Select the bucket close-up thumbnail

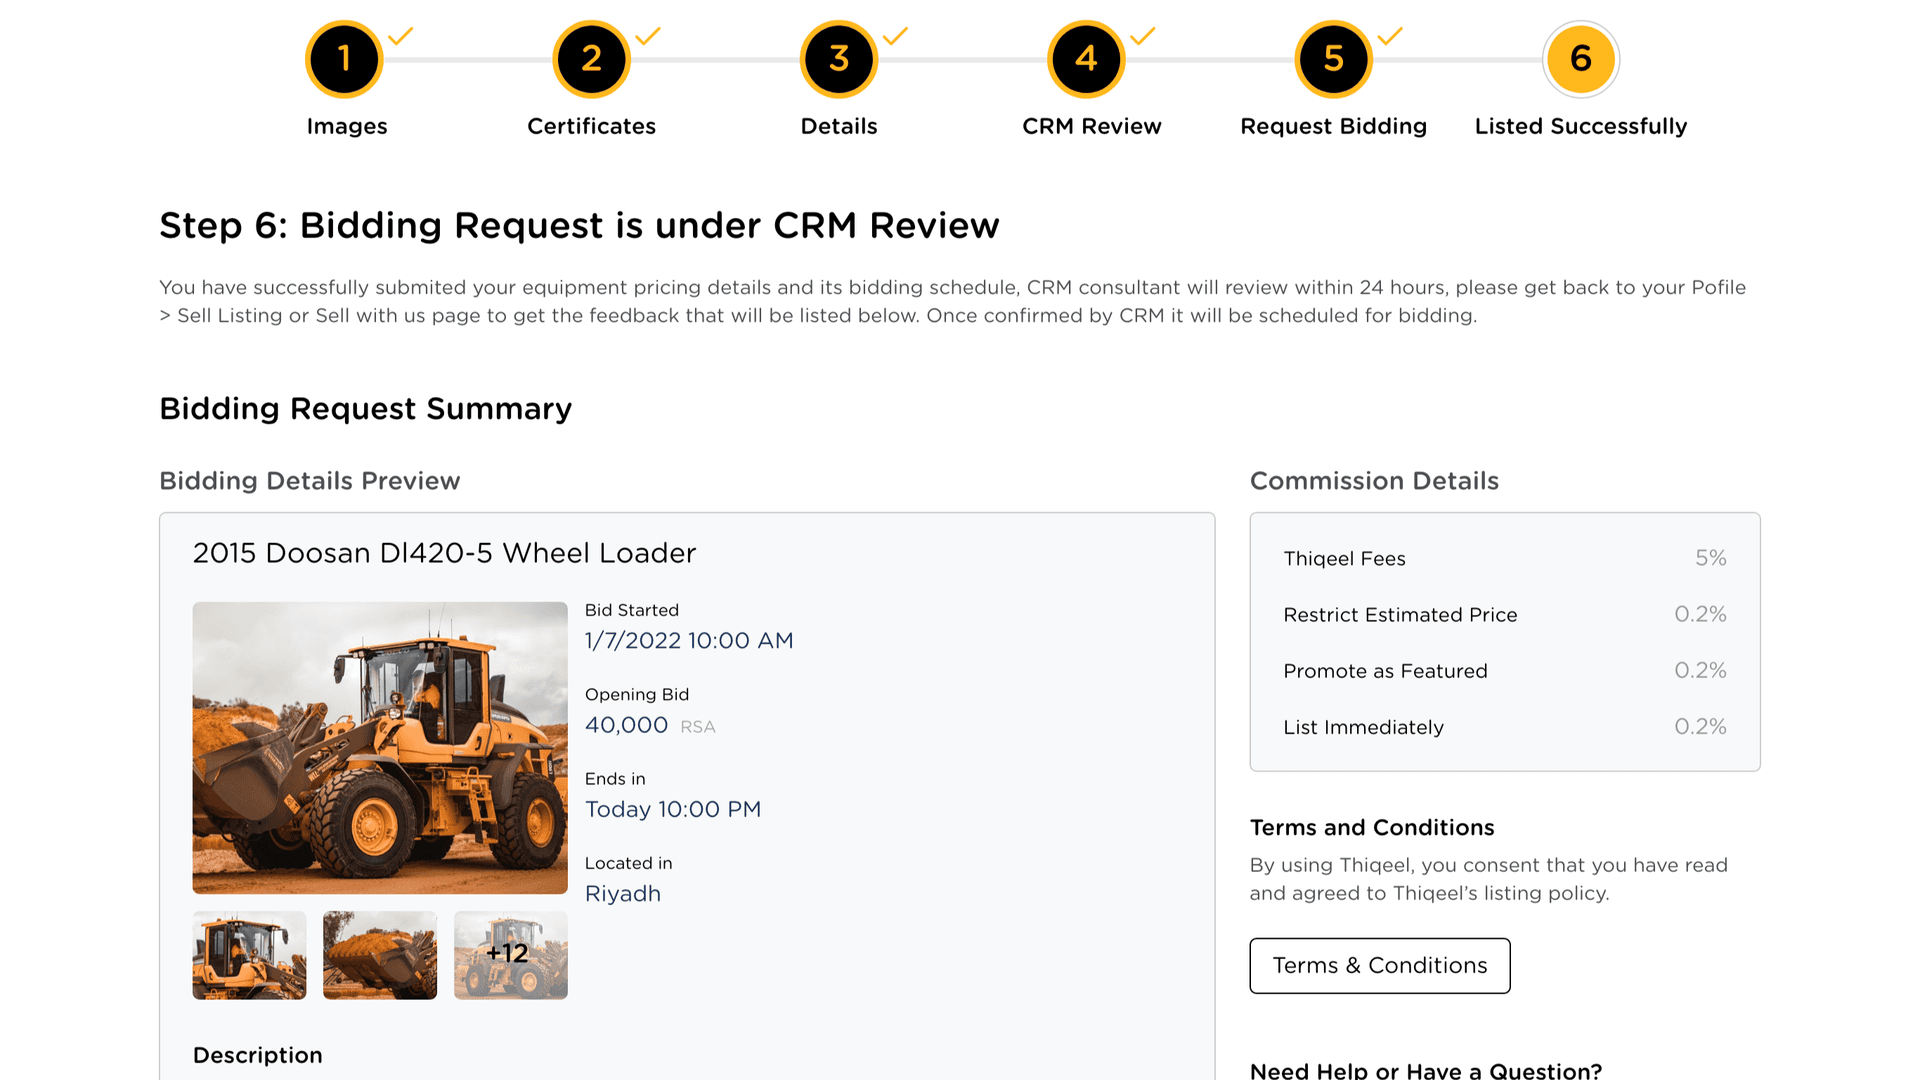[380, 955]
